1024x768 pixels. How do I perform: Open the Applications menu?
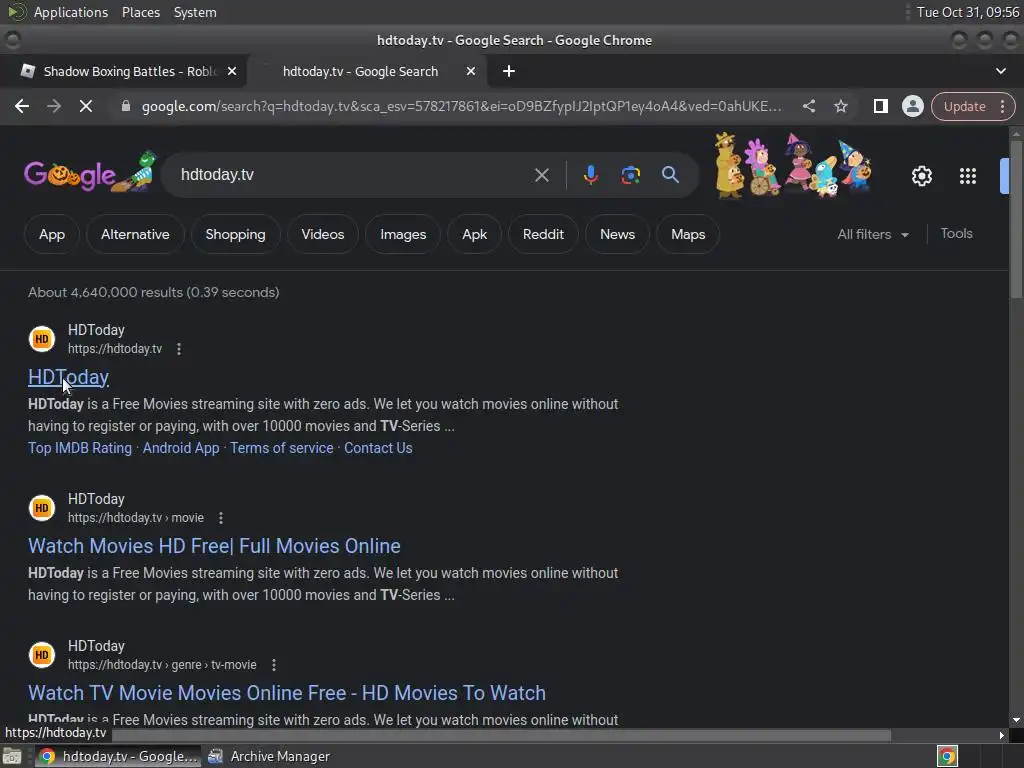71,12
